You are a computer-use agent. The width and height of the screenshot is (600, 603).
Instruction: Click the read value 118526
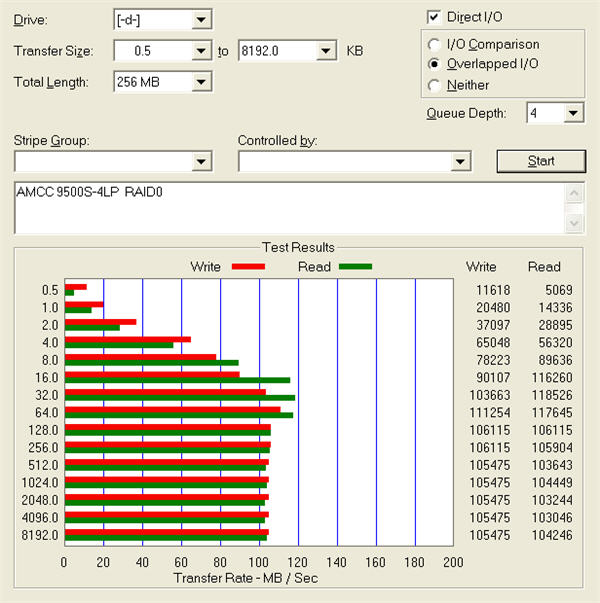pyautogui.click(x=552, y=395)
